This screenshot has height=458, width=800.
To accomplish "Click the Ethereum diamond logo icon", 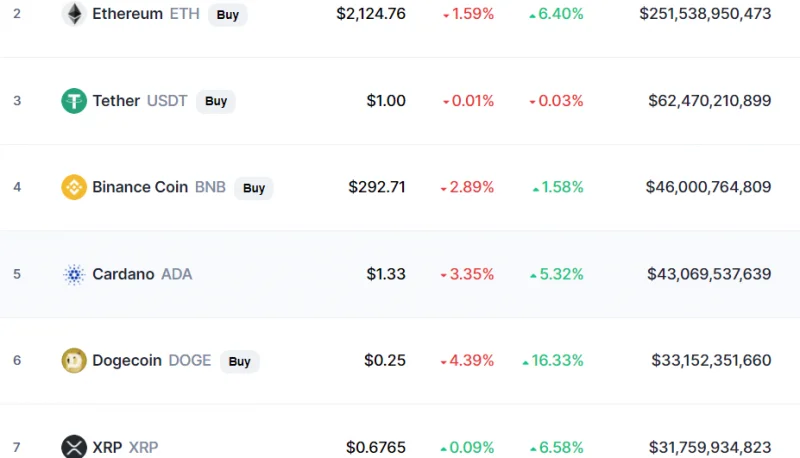I will pos(74,14).
